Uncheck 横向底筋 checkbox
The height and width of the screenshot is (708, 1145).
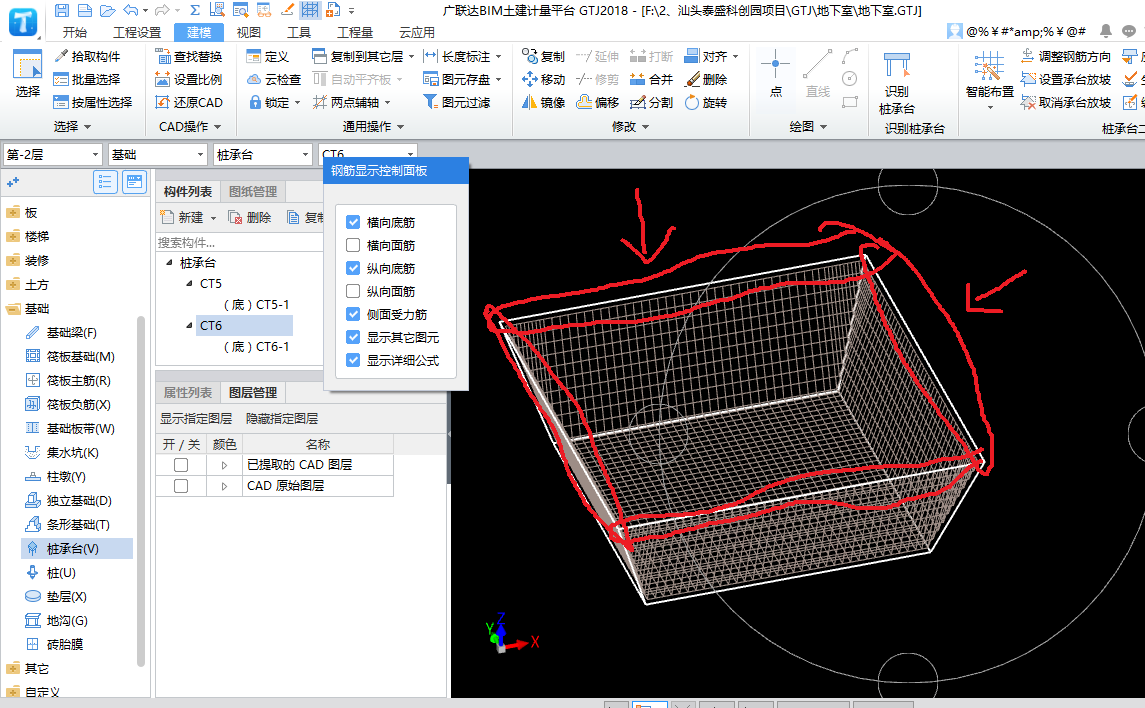(x=353, y=222)
